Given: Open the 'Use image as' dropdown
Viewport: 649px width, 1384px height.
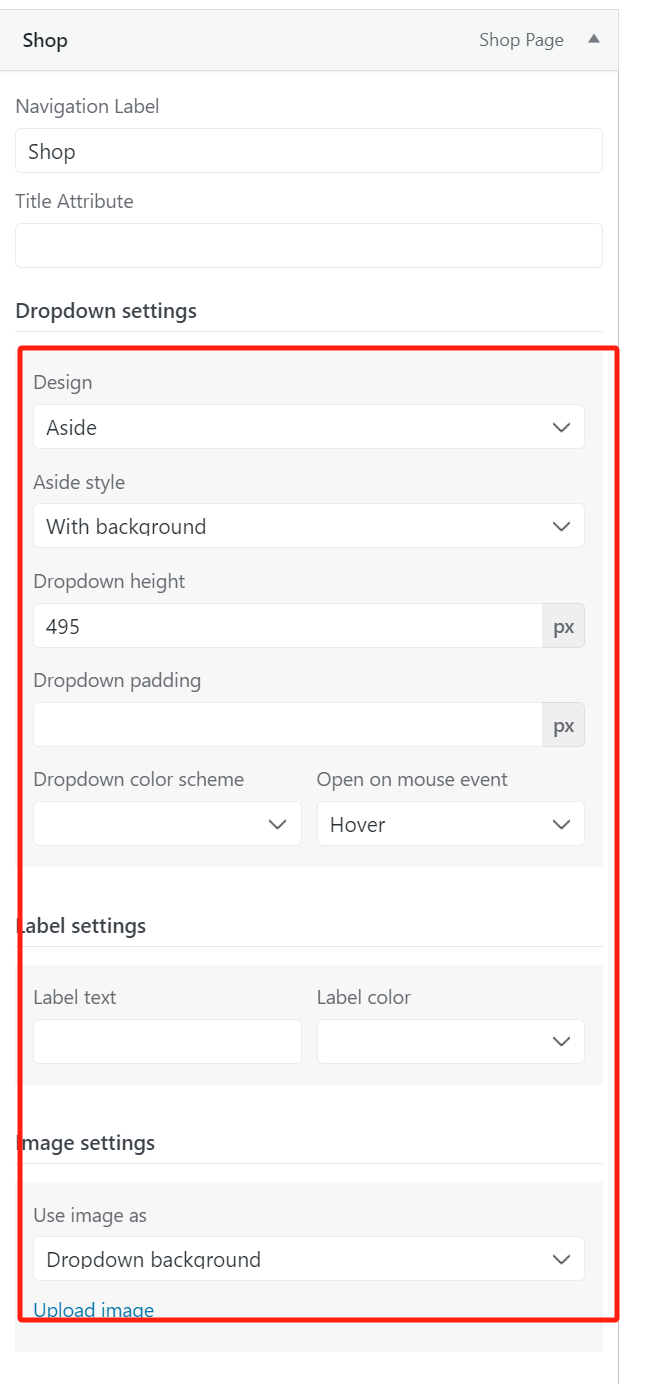Looking at the screenshot, I should pyautogui.click(x=308, y=1259).
